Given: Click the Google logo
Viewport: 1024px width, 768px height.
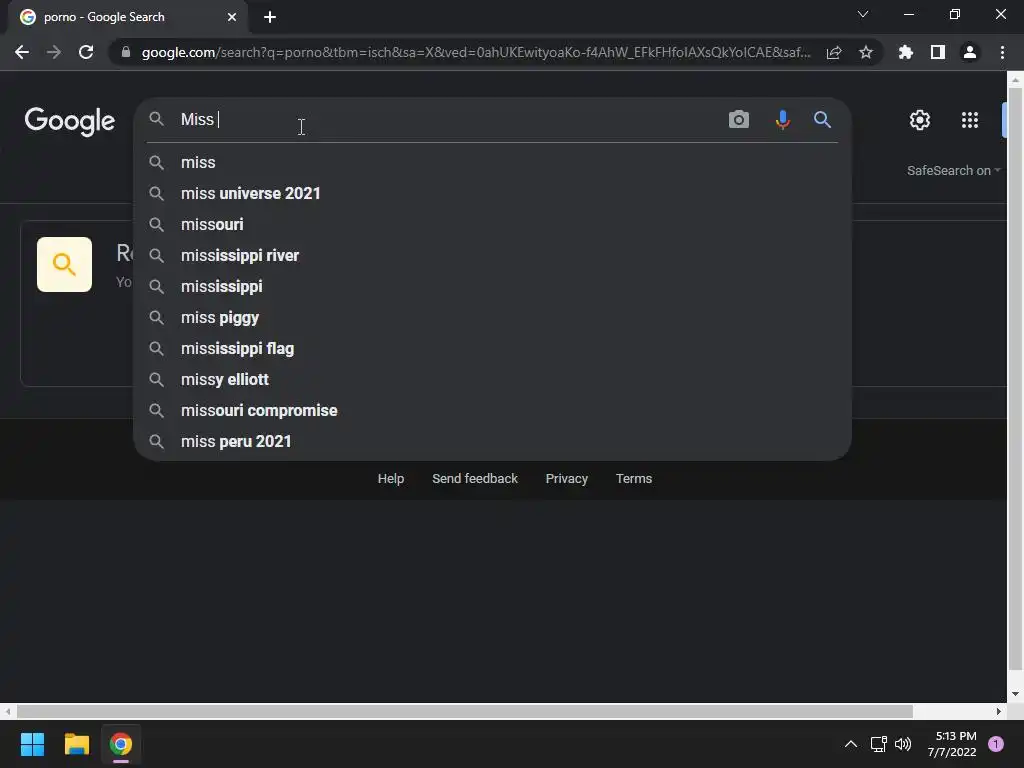Looking at the screenshot, I should [70, 121].
